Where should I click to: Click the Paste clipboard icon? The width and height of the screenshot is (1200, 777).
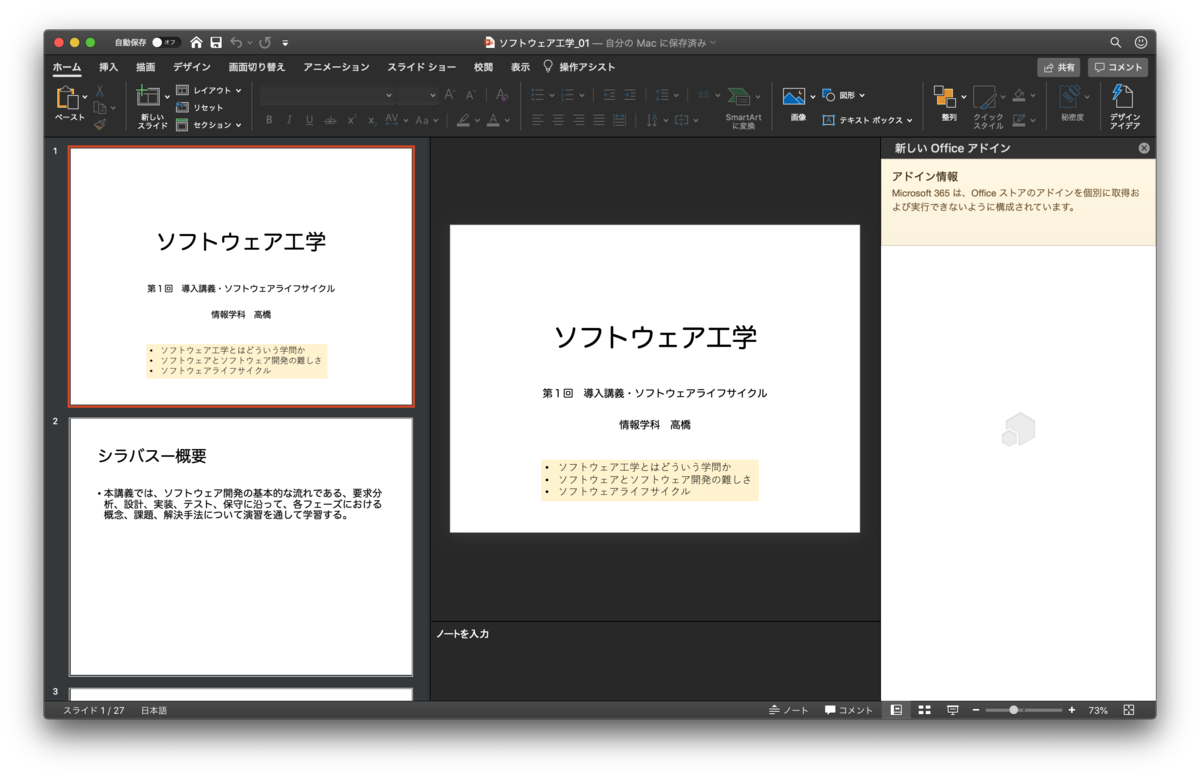(67, 98)
